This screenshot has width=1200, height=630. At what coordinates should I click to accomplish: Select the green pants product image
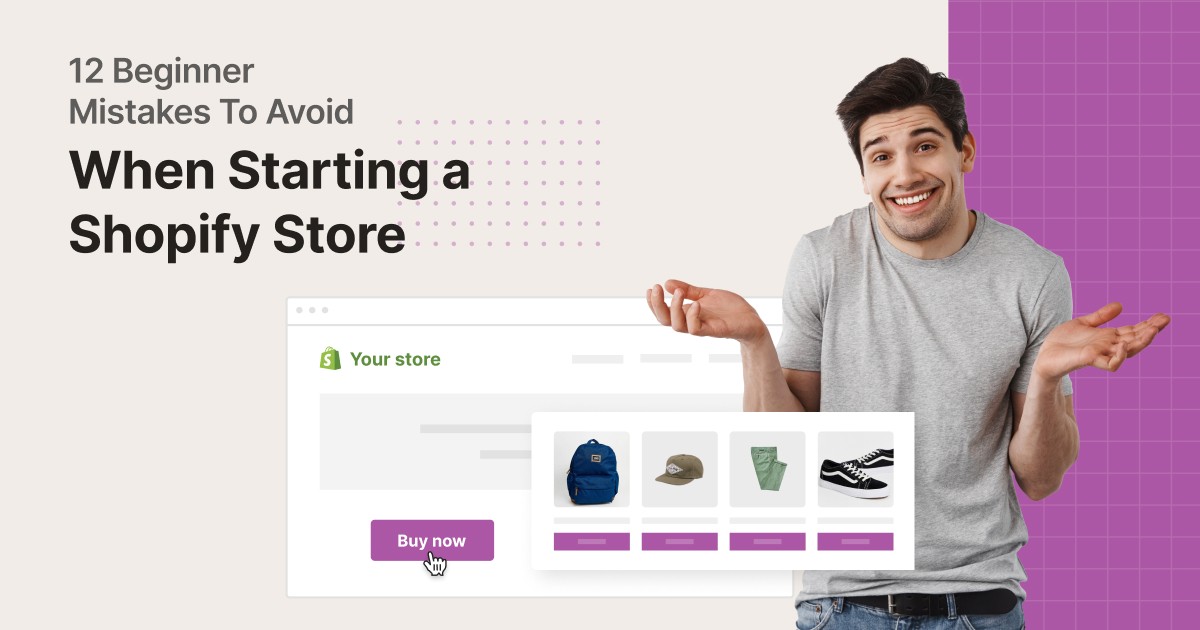[767, 470]
